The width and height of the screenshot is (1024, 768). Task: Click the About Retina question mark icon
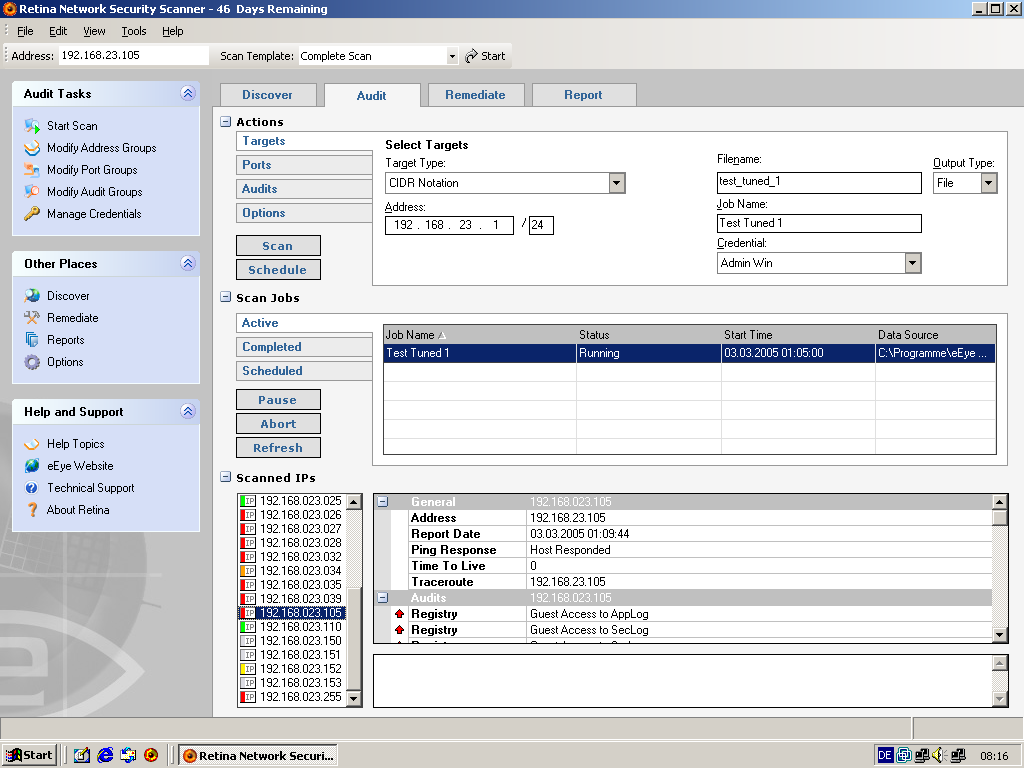pyautogui.click(x=32, y=510)
